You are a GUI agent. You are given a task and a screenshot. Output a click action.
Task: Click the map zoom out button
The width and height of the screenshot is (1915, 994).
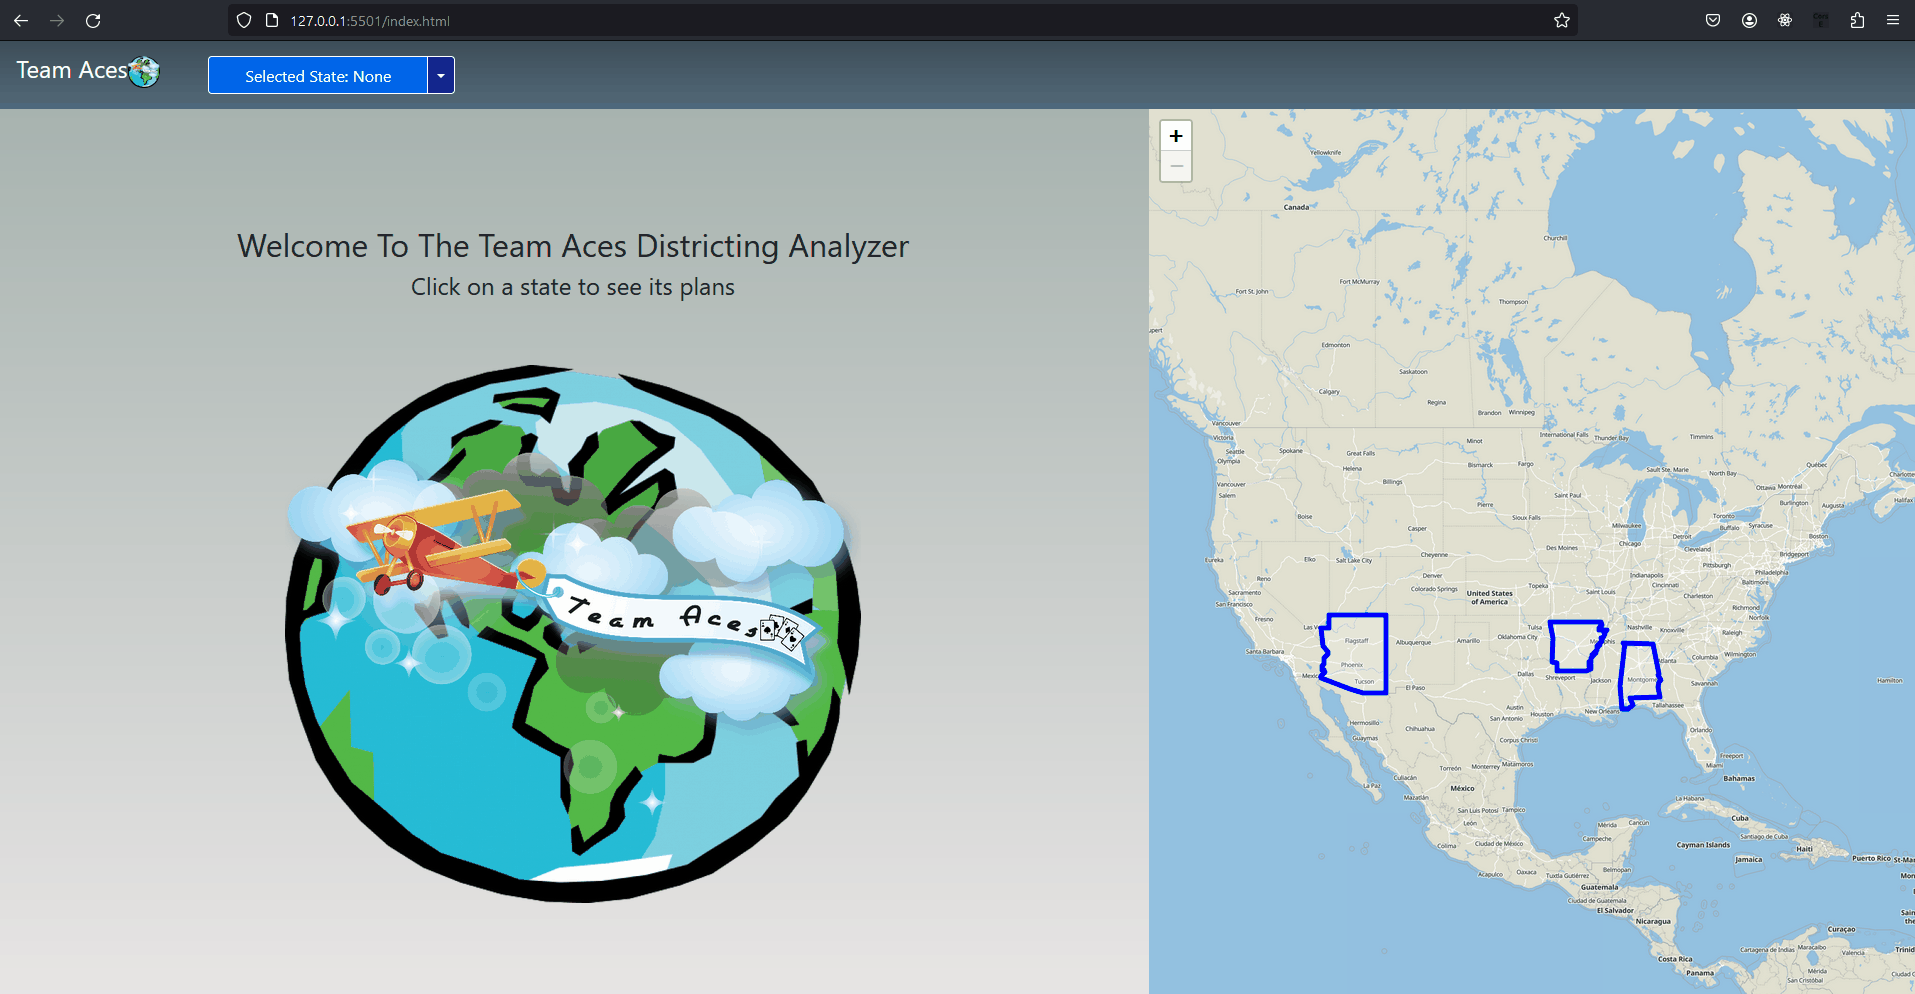(1176, 166)
